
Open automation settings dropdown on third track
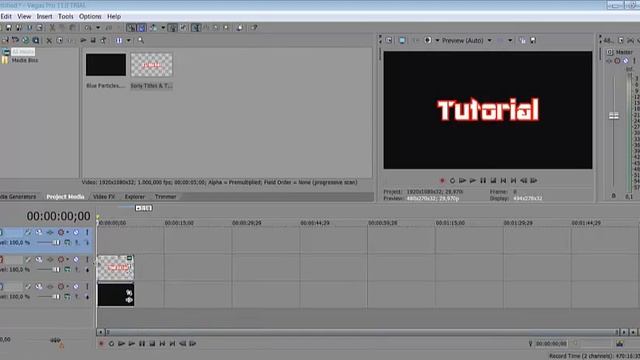68,286
